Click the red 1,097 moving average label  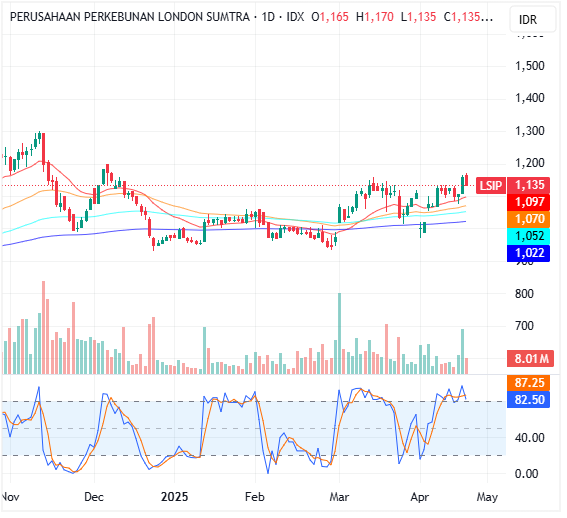[529, 202]
